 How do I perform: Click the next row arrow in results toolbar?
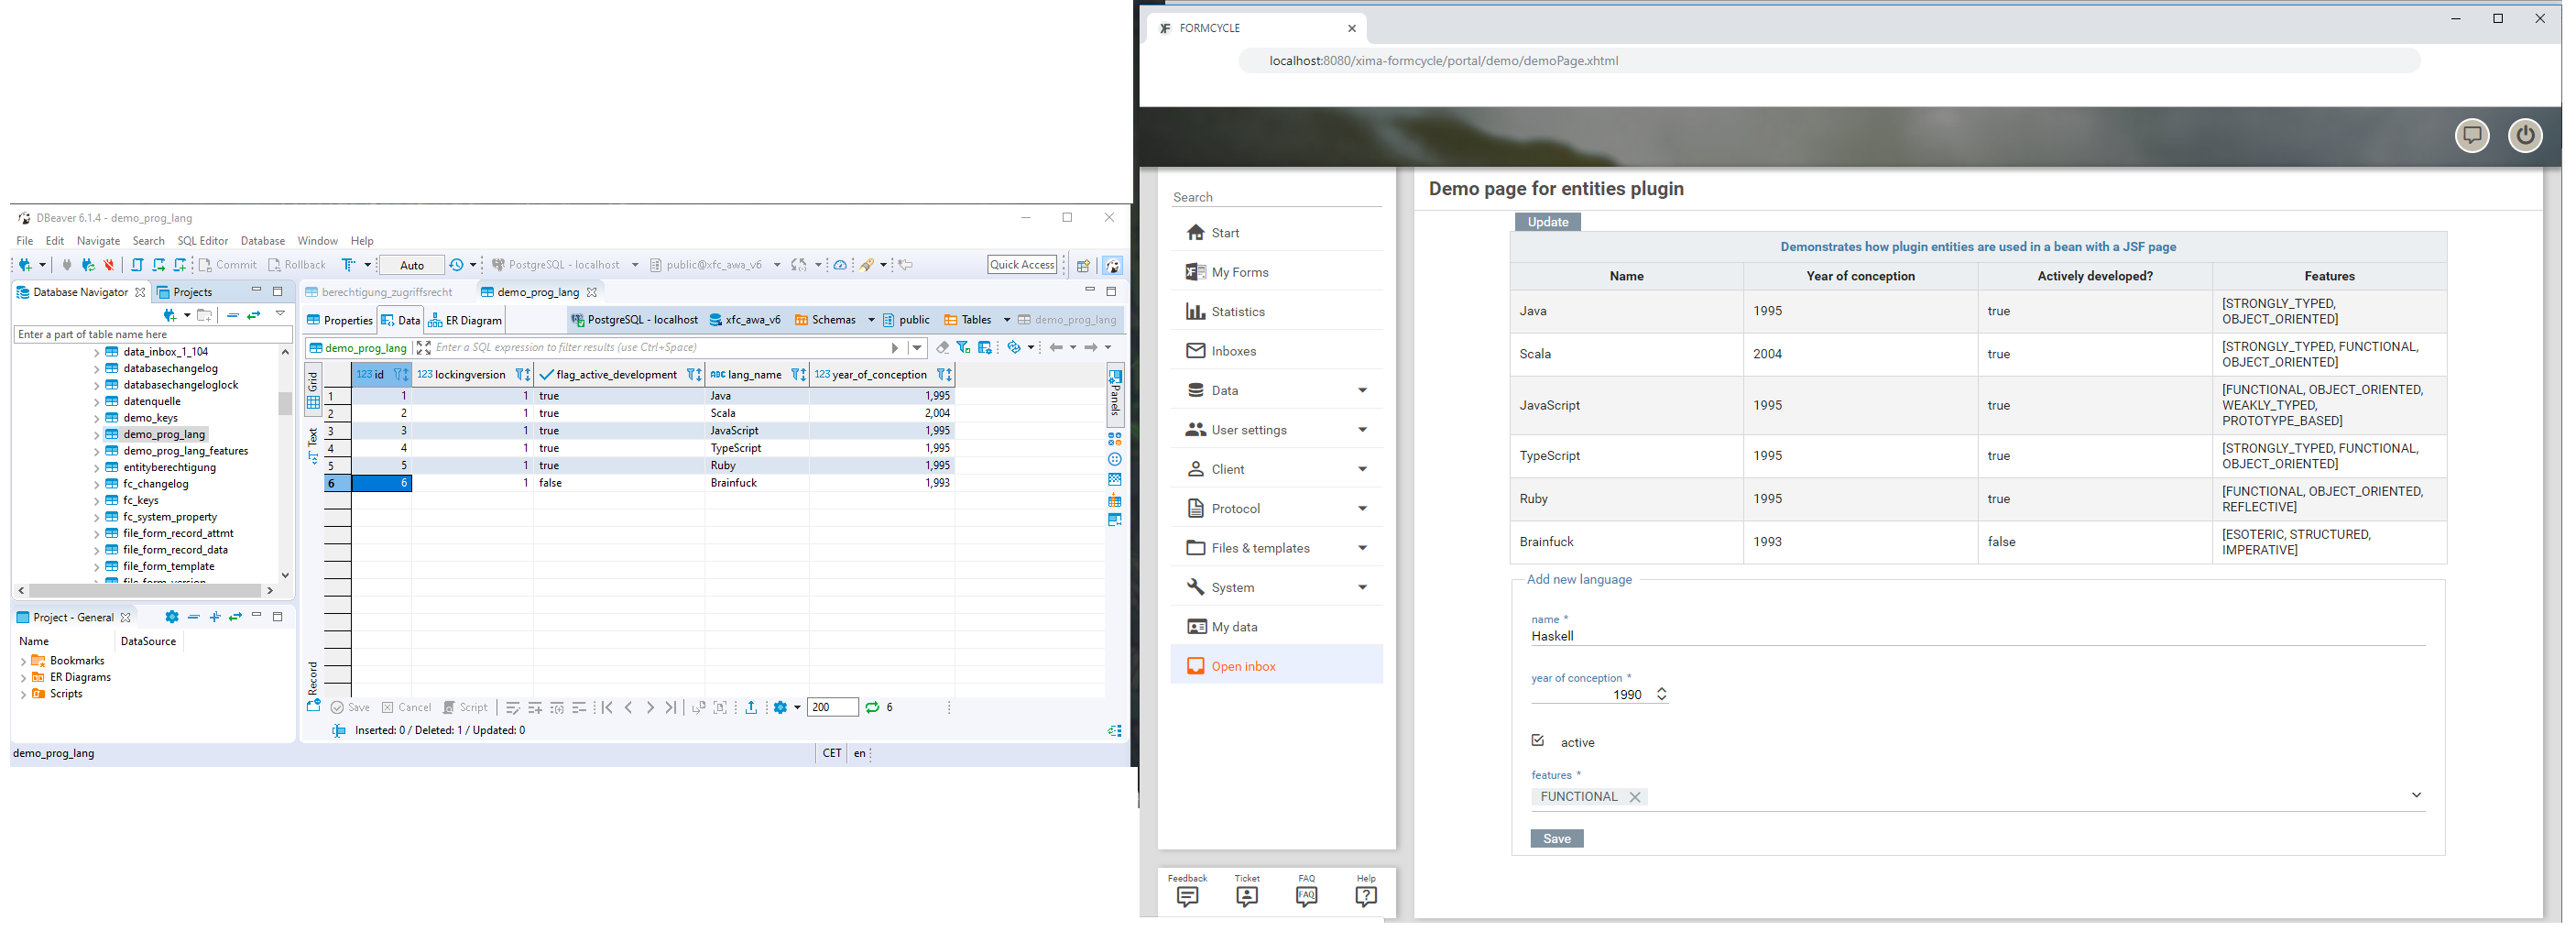tap(650, 707)
